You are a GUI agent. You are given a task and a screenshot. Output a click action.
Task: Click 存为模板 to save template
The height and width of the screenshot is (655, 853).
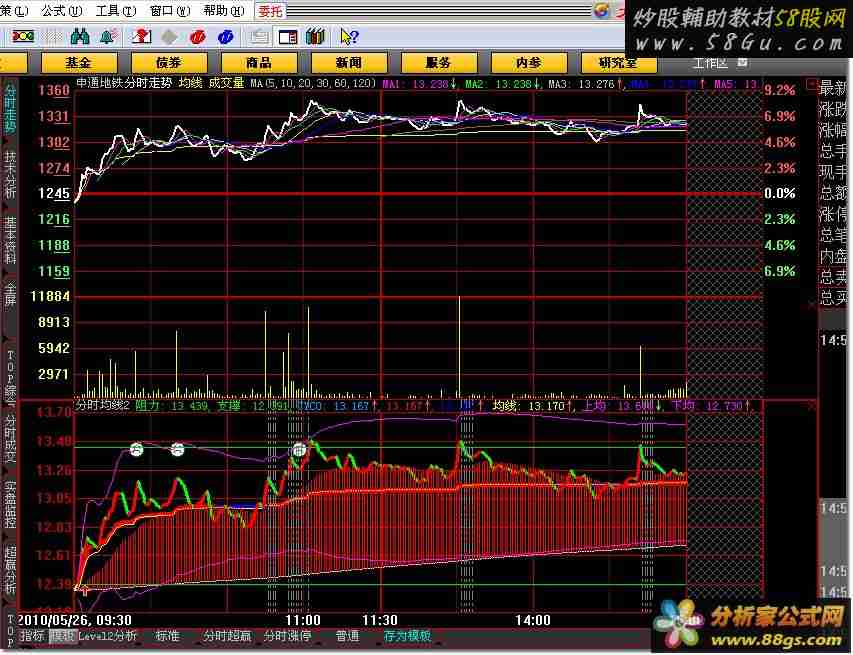point(406,636)
